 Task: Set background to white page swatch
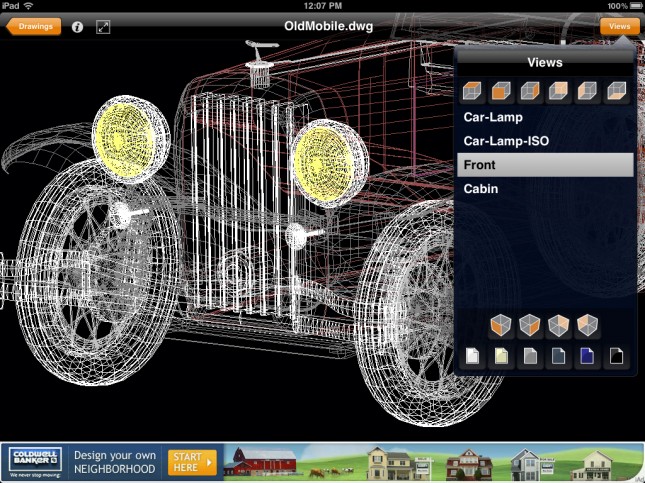471,356
